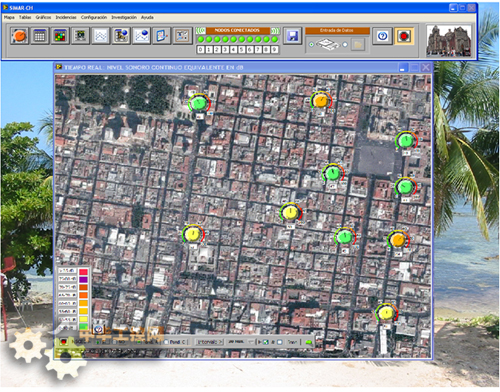The image size is (500, 392).
Task: Click the left antenna signal icon beside Nodos Conectados
Action: [x=200, y=31]
